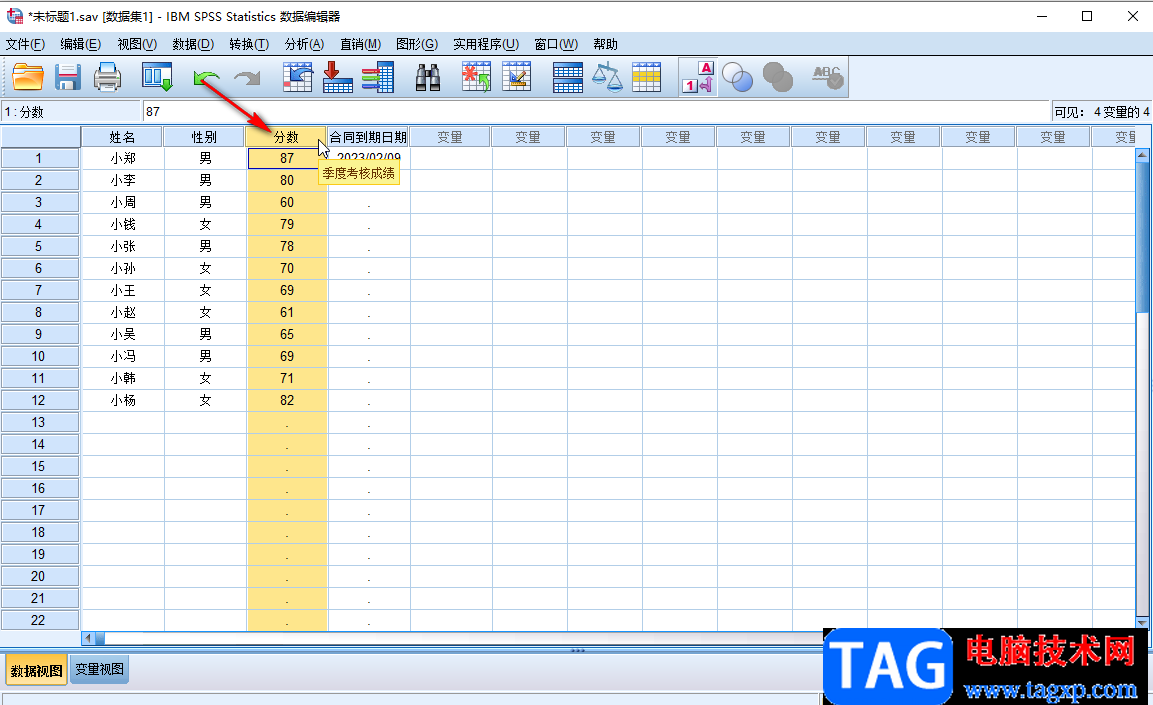Open the Variables info icon
The image size is (1153, 705).
pyautogui.click(x=378, y=77)
